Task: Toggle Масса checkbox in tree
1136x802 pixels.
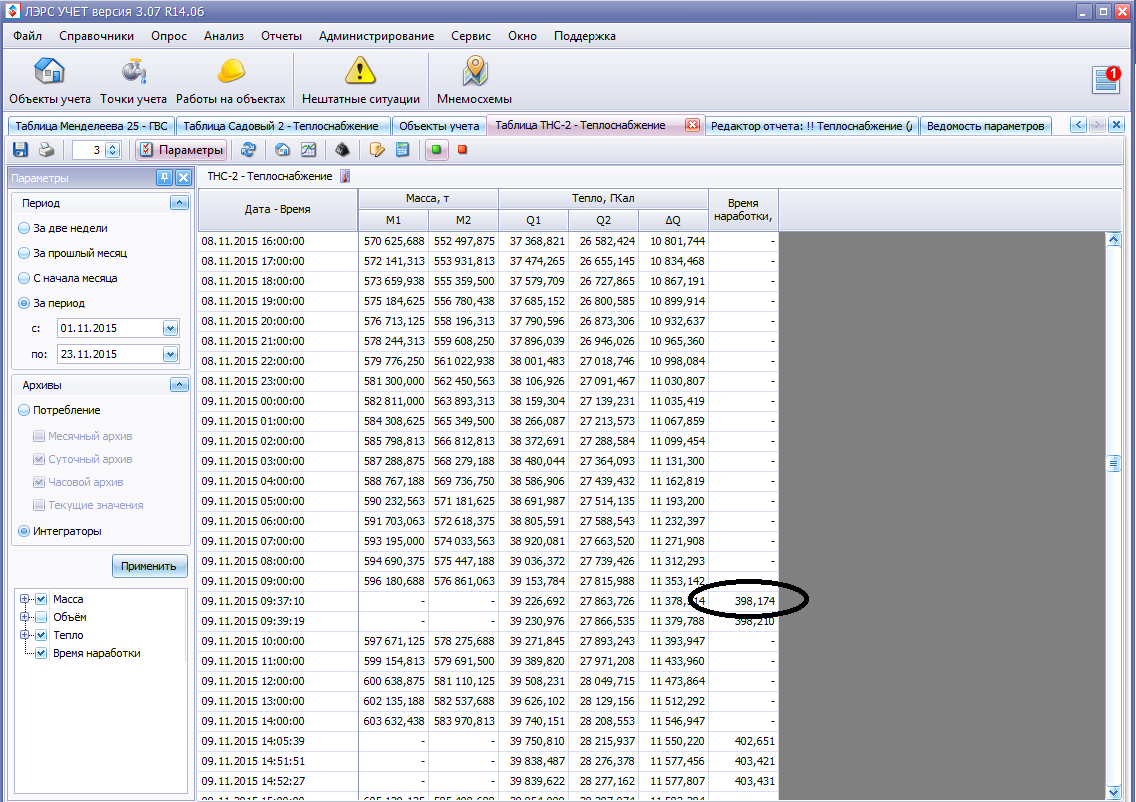Action: pyautogui.click(x=41, y=599)
